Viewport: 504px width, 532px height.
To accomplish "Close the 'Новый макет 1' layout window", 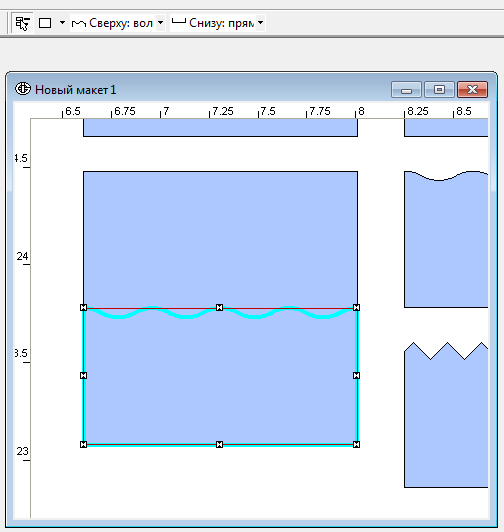I will (472, 90).
